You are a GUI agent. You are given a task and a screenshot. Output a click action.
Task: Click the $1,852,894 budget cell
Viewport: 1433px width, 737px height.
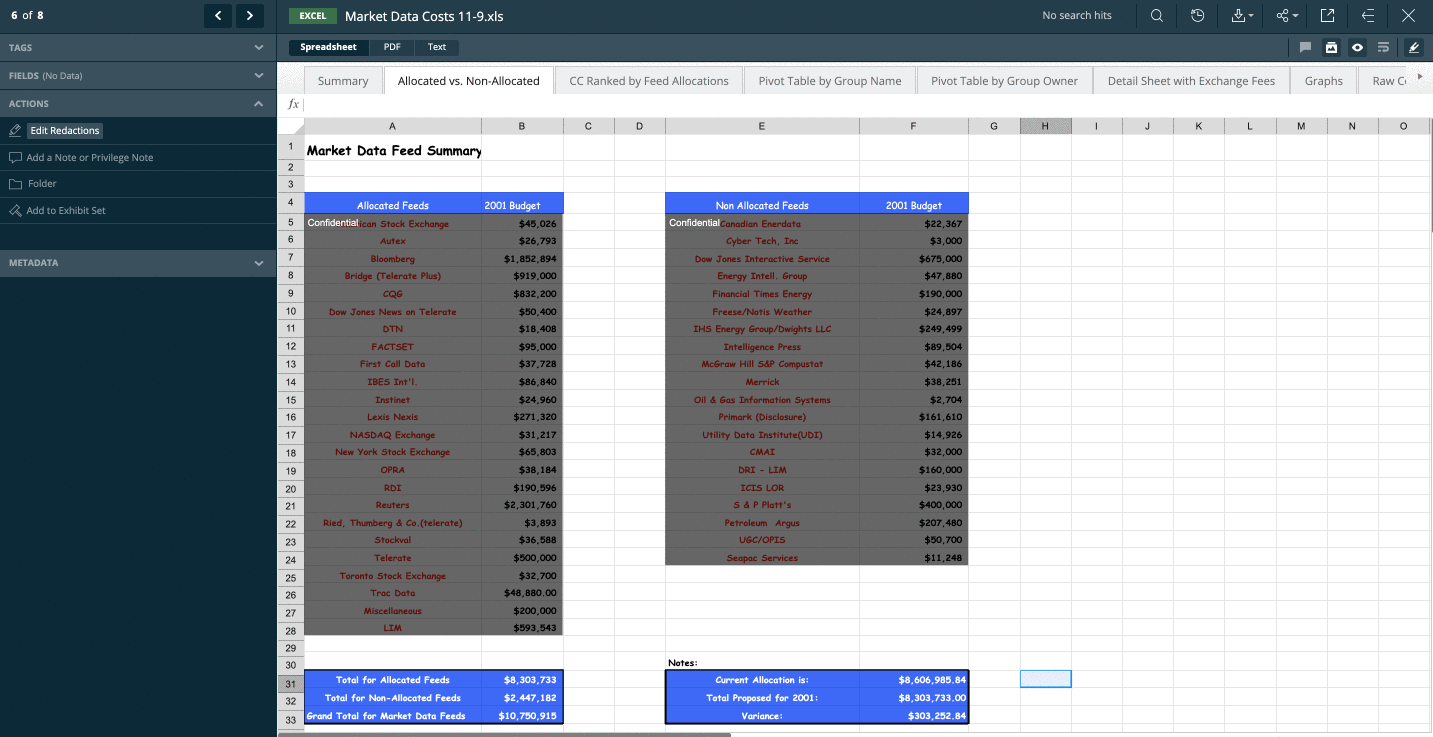click(x=522, y=259)
